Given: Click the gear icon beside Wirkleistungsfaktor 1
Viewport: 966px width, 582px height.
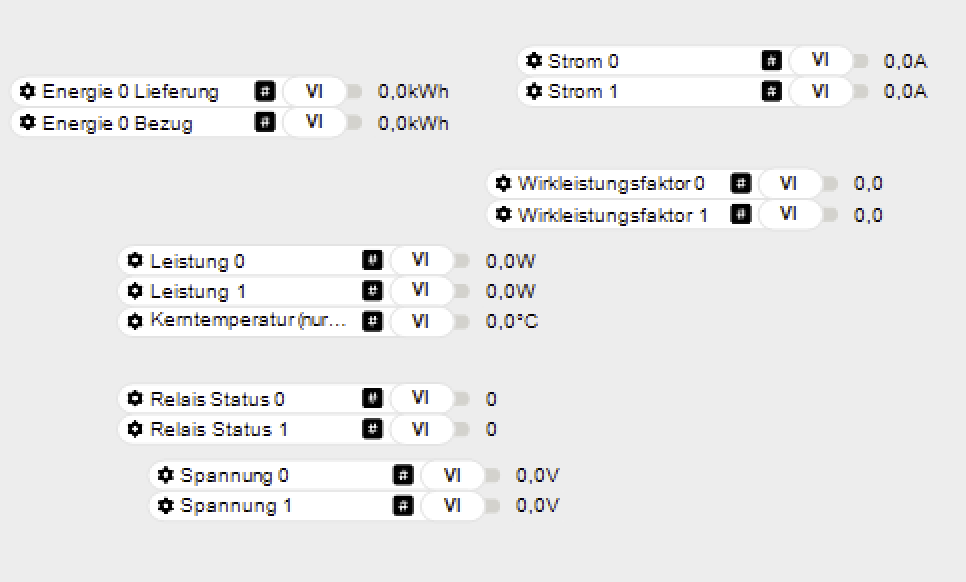Looking at the screenshot, I should (x=504, y=214).
